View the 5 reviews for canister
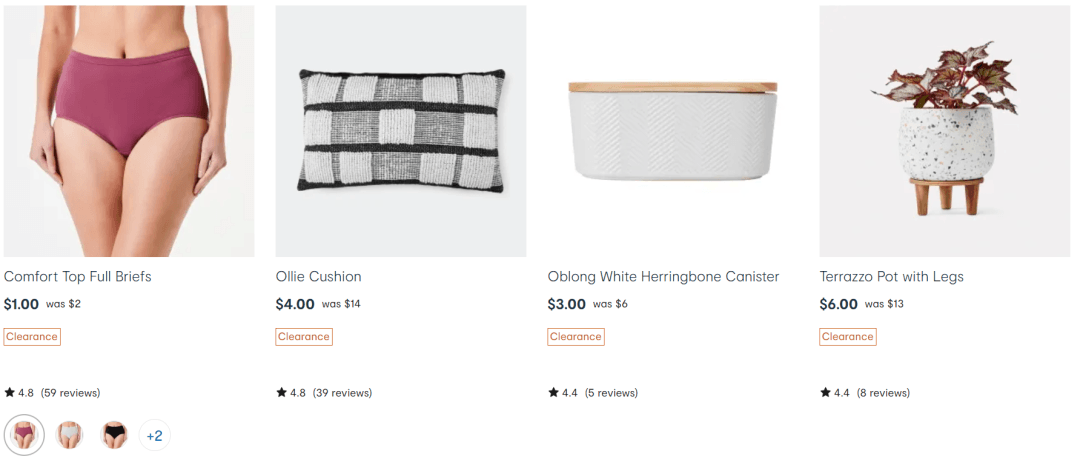The height and width of the screenshot is (465, 1080). (612, 393)
